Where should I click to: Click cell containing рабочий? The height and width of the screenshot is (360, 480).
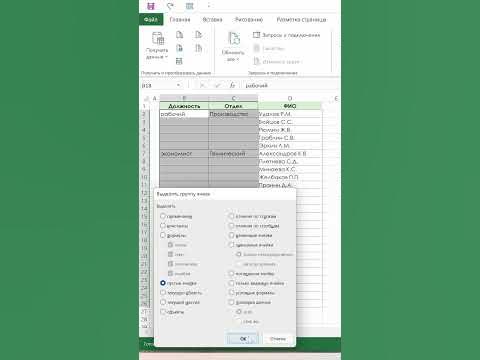pyautogui.click(x=184, y=114)
